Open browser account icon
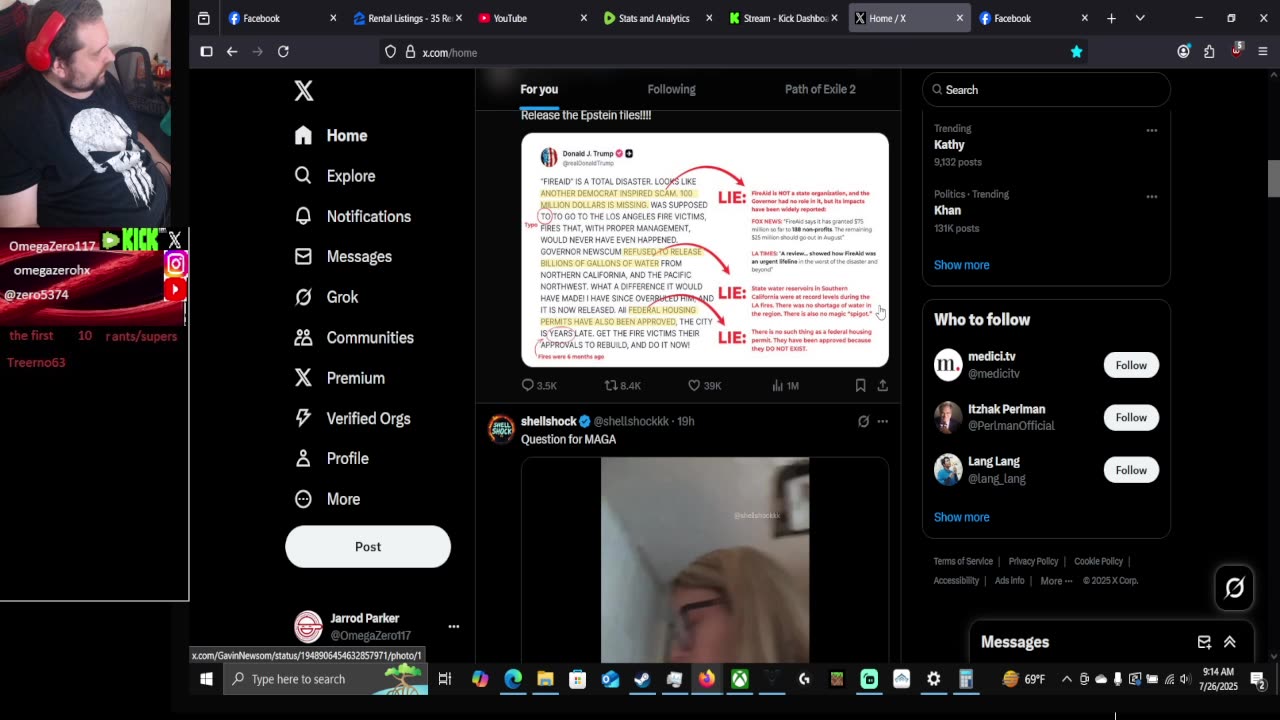 1184,52
